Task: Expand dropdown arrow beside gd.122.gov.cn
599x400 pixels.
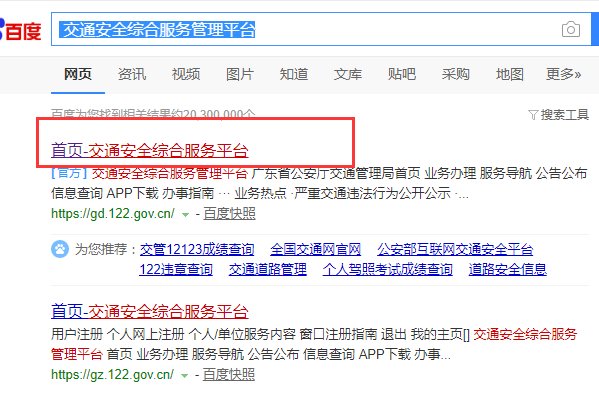Action: pos(185,215)
